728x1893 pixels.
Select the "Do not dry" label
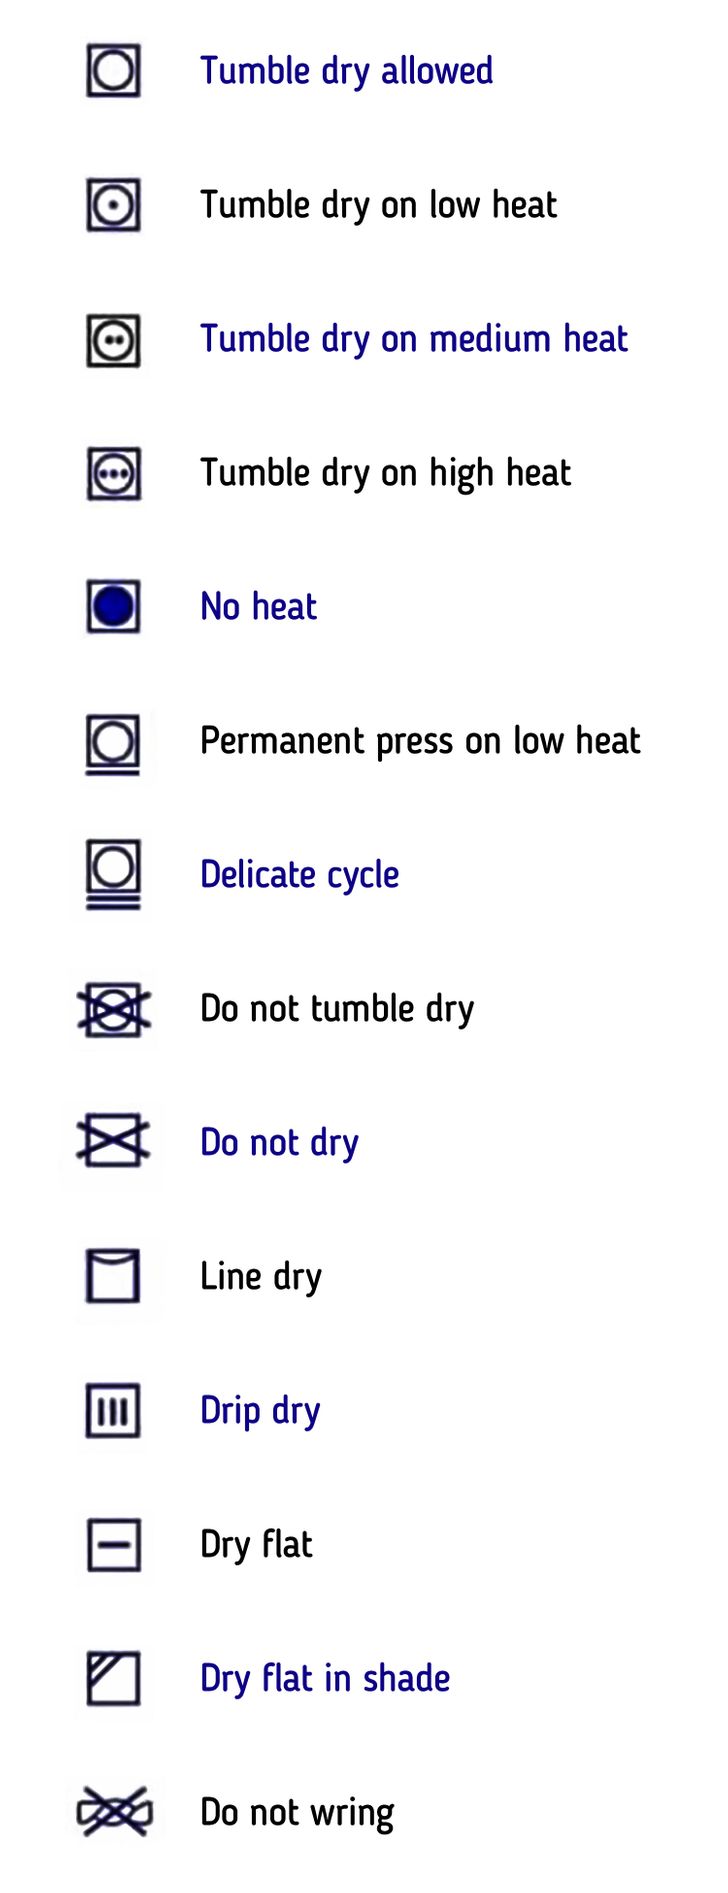point(279,1143)
